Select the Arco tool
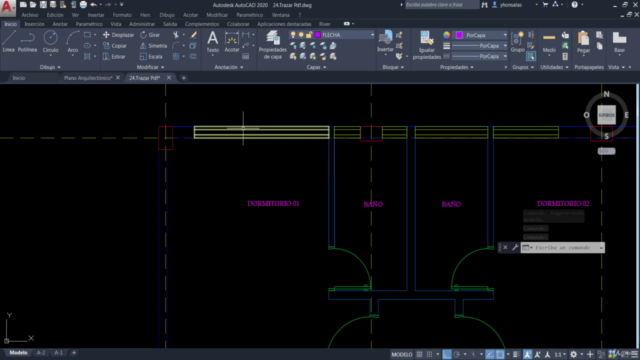This screenshot has width=640, height=360. (x=73, y=41)
